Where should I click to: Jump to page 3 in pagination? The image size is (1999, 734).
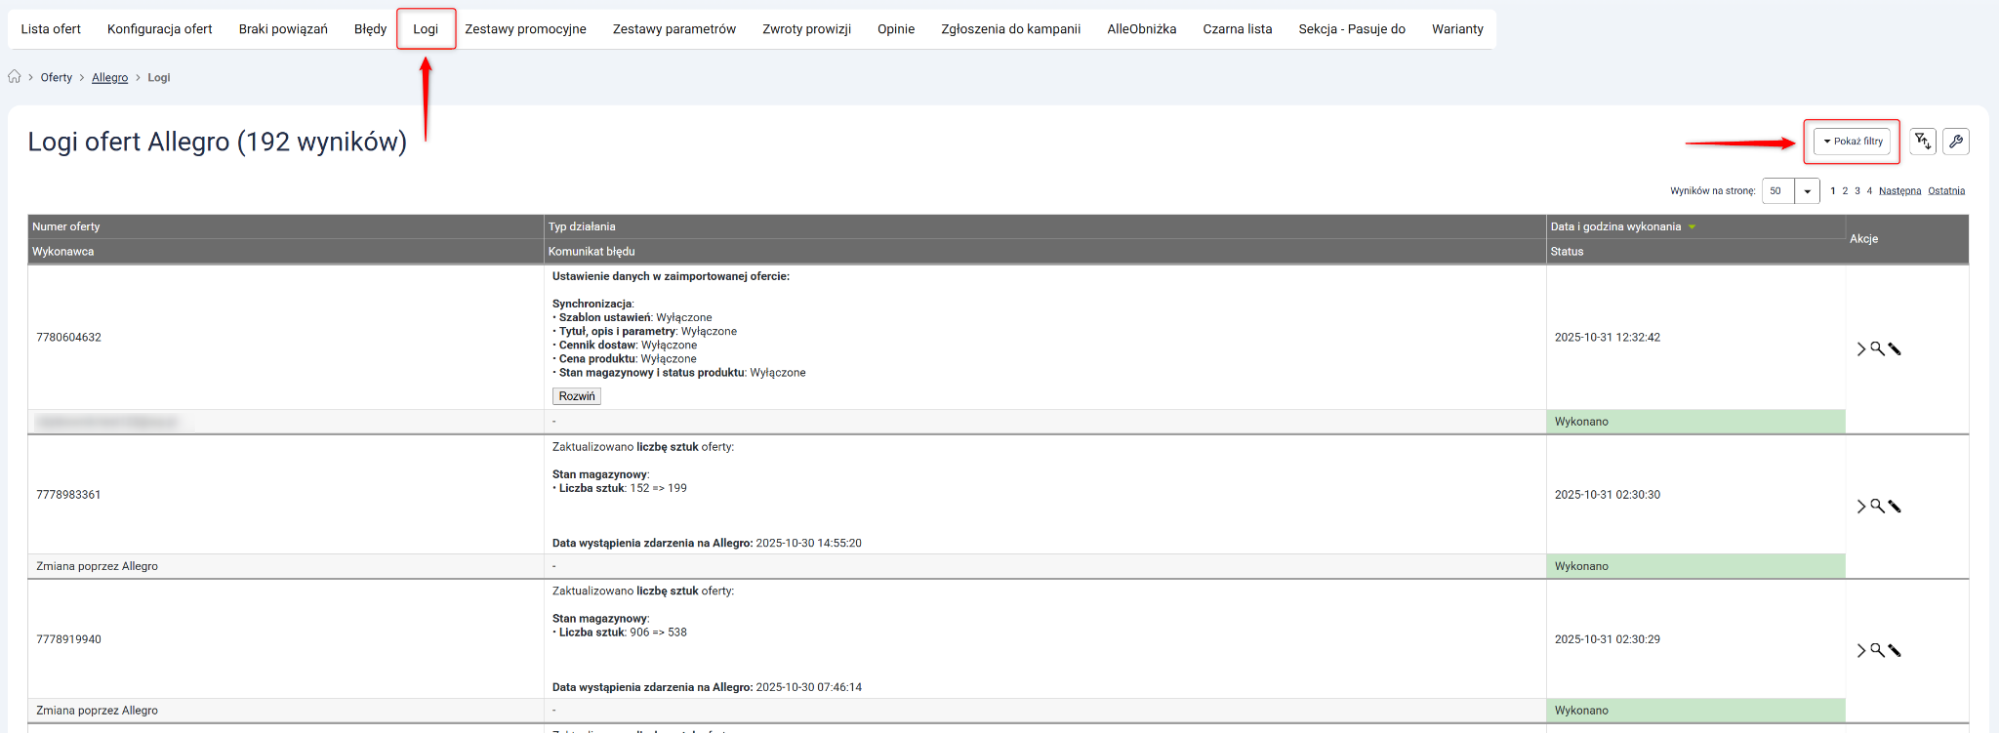point(1857,191)
